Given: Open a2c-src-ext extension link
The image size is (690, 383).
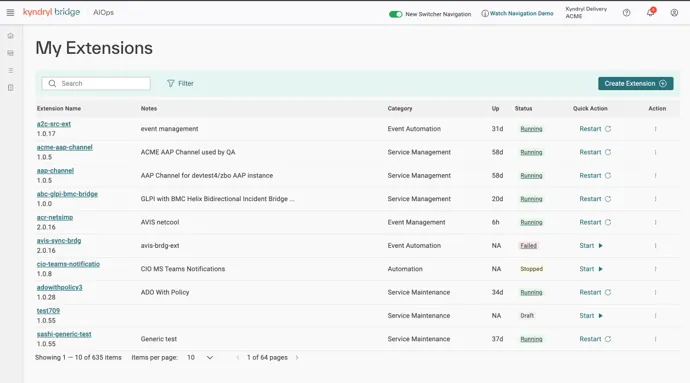Looking at the screenshot, I should click(54, 124).
